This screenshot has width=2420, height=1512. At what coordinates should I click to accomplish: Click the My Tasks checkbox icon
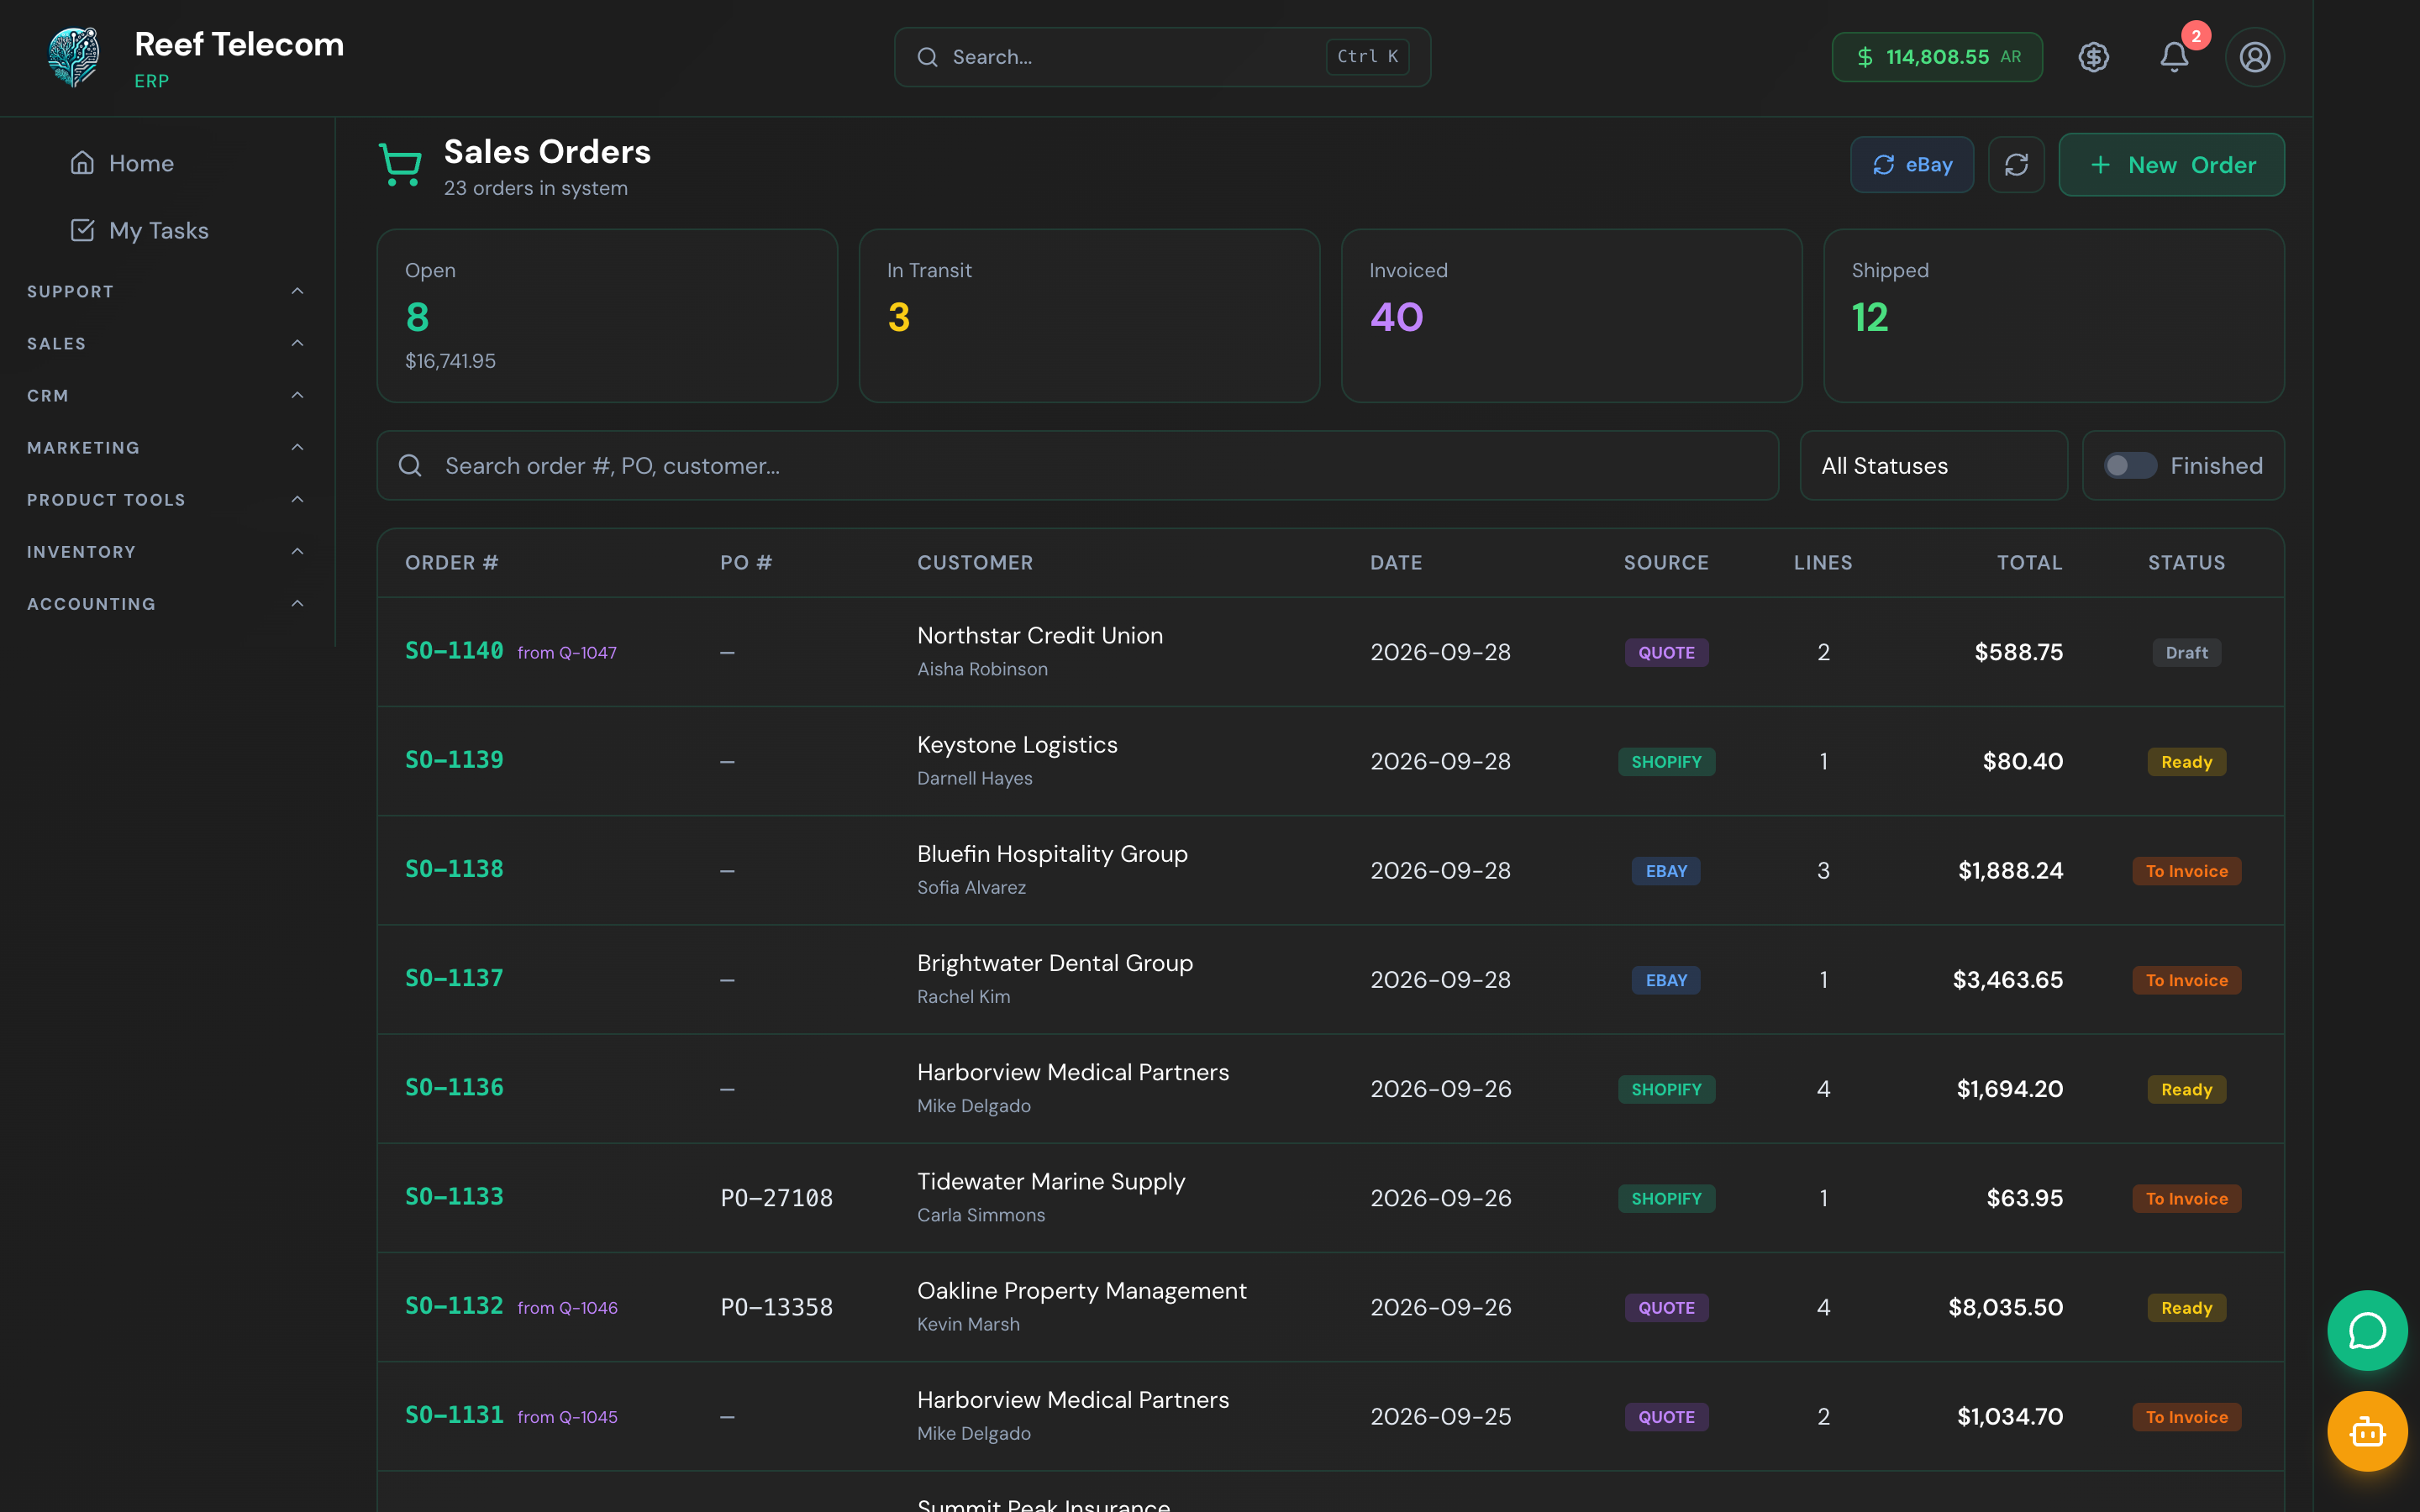click(82, 230)
